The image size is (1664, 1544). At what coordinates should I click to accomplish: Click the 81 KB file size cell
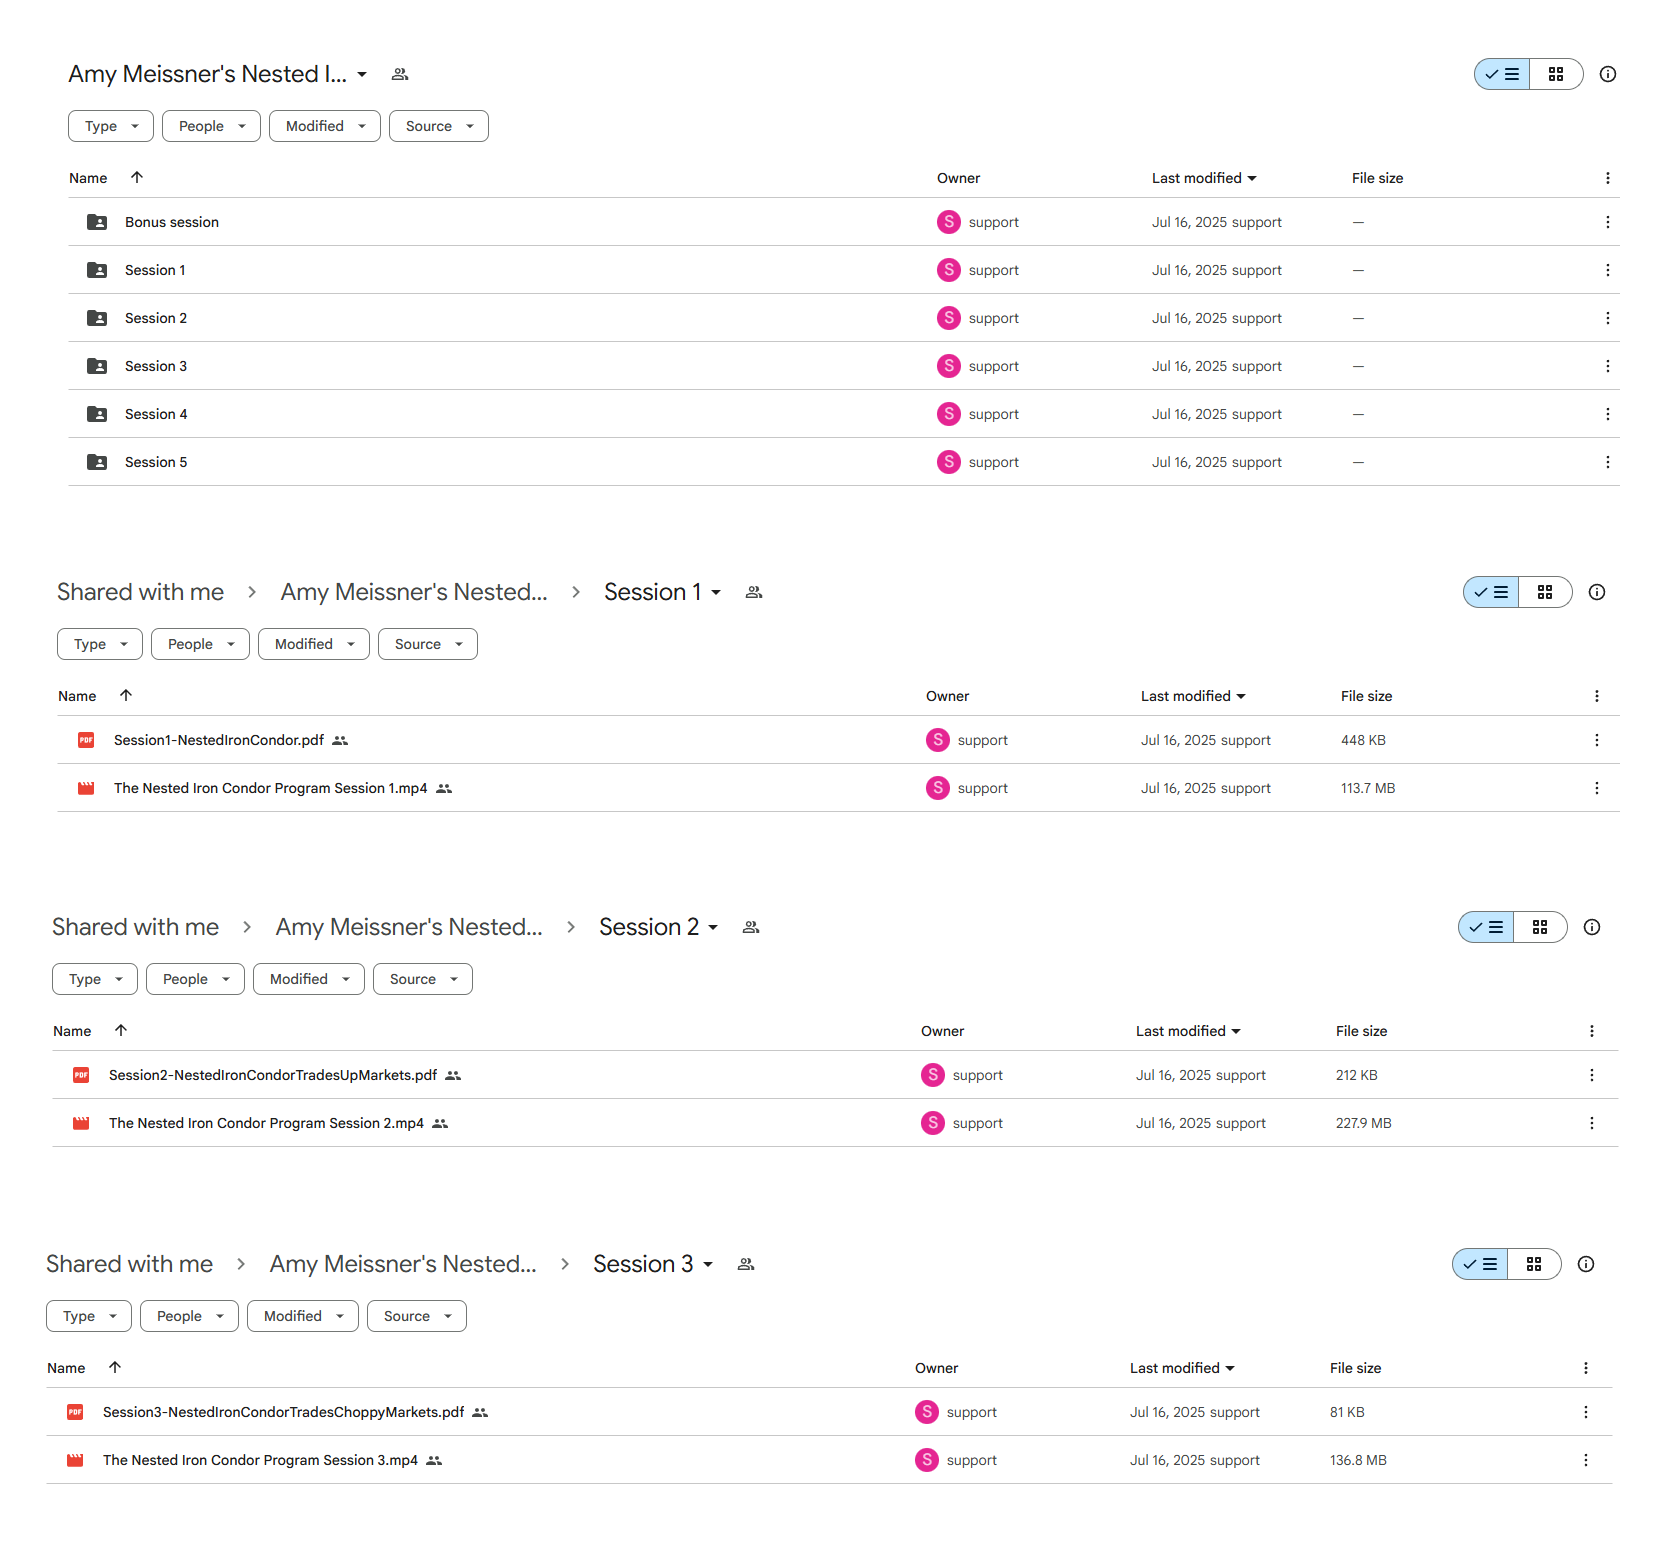click(1347, 1412)
